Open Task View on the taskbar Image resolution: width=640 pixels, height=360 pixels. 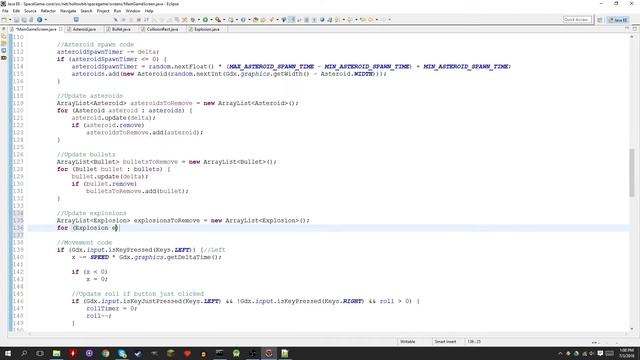pos(40,353)
